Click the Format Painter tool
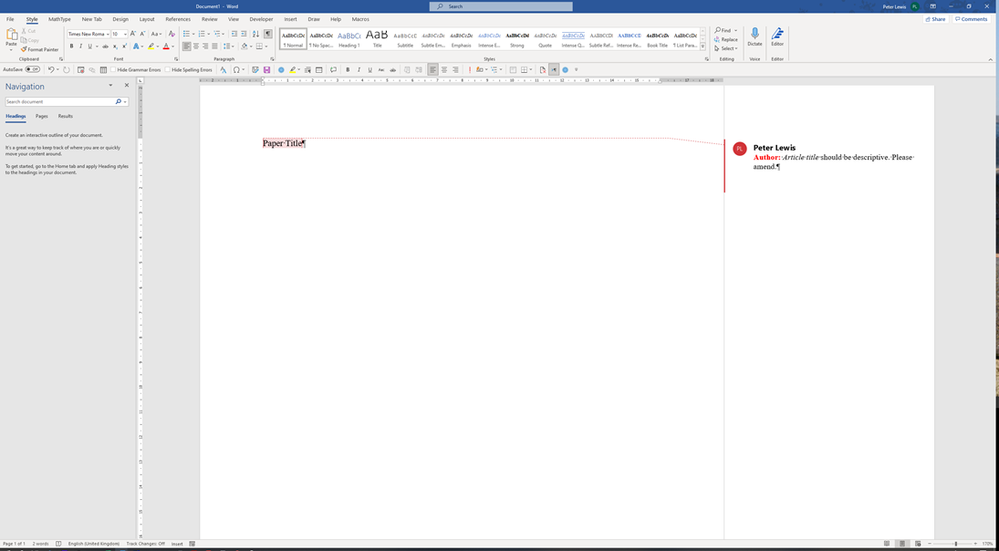The width and height of the screenshot is (999, 551). pos(40,49)
